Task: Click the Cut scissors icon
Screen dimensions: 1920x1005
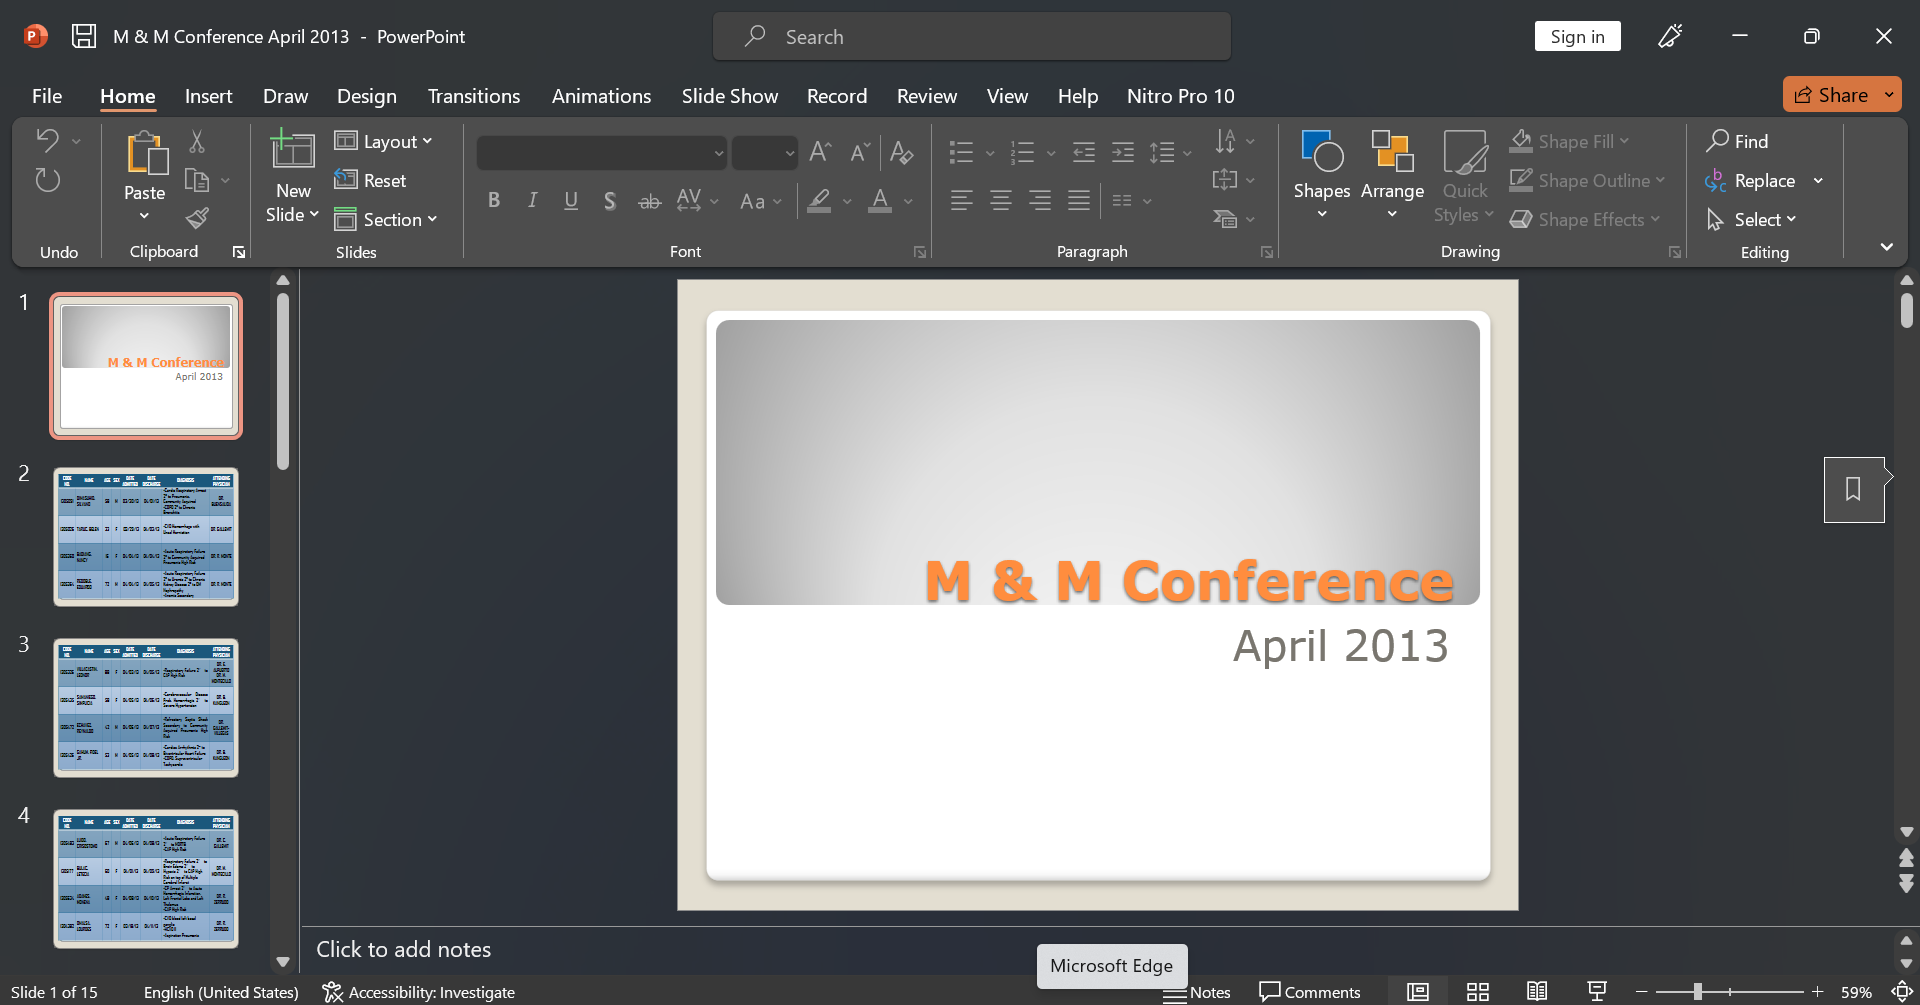Action: point(197,142)
